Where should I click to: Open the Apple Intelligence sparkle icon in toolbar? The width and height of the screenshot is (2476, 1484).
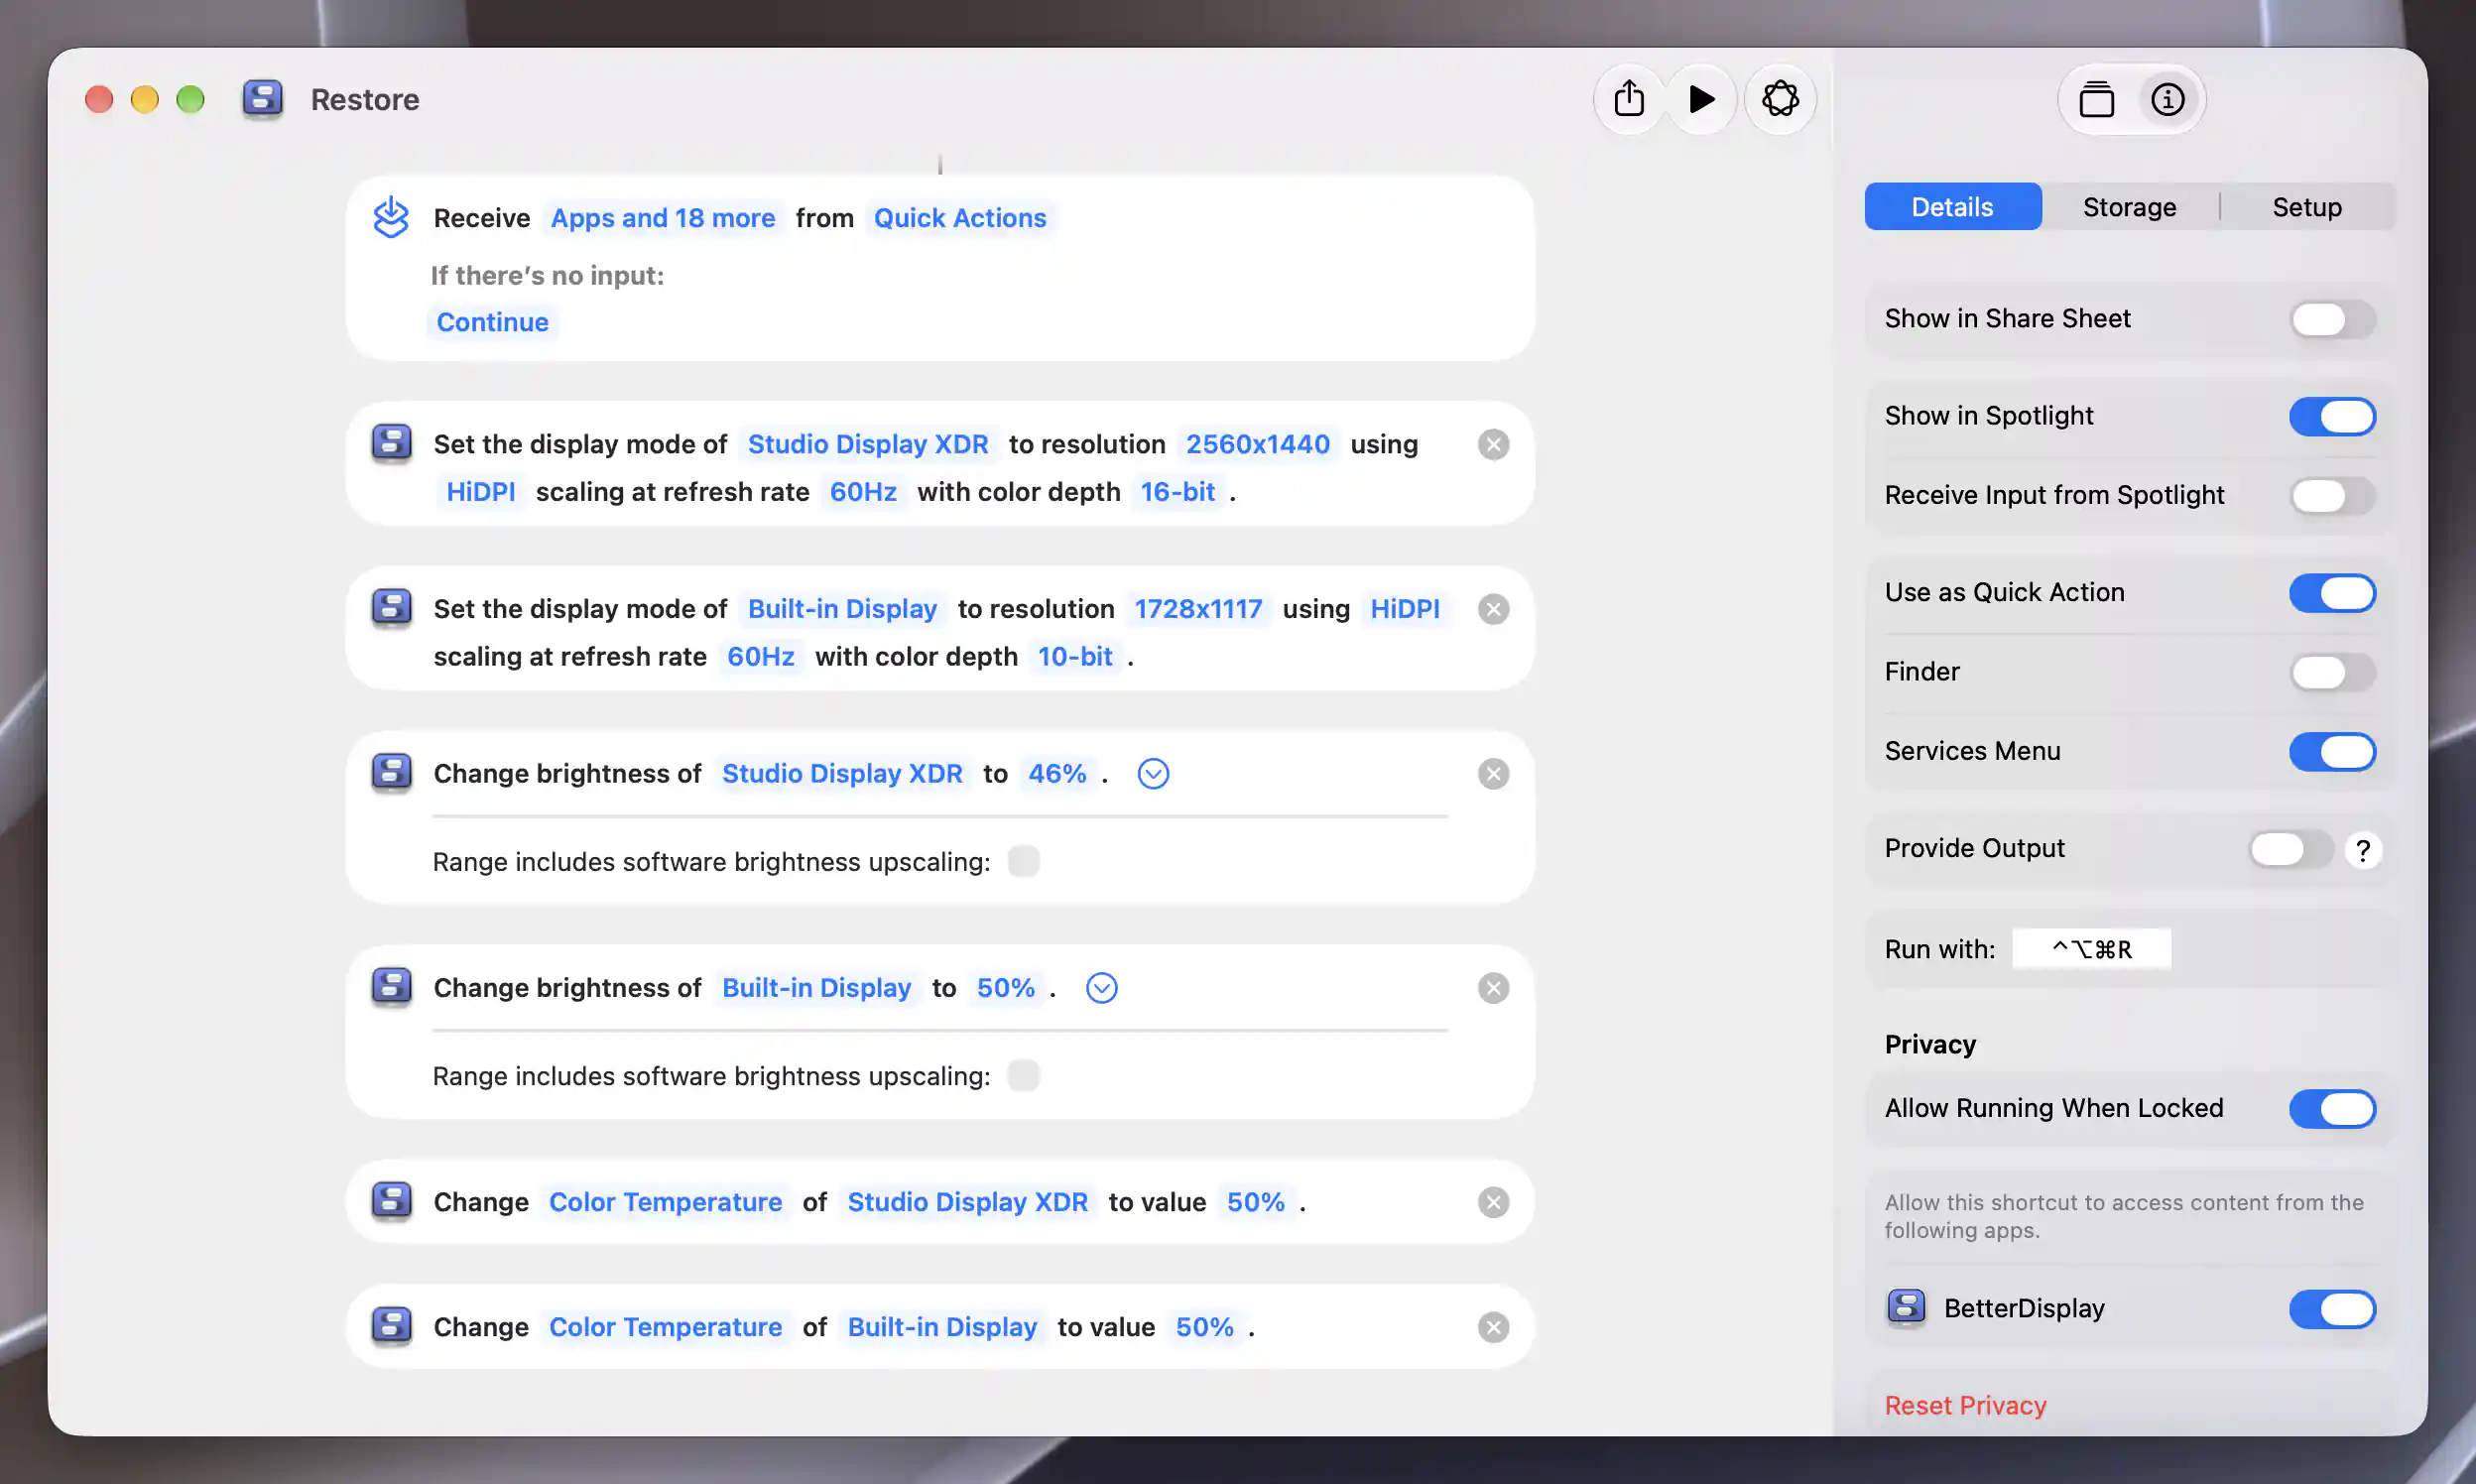(1780, 99)
